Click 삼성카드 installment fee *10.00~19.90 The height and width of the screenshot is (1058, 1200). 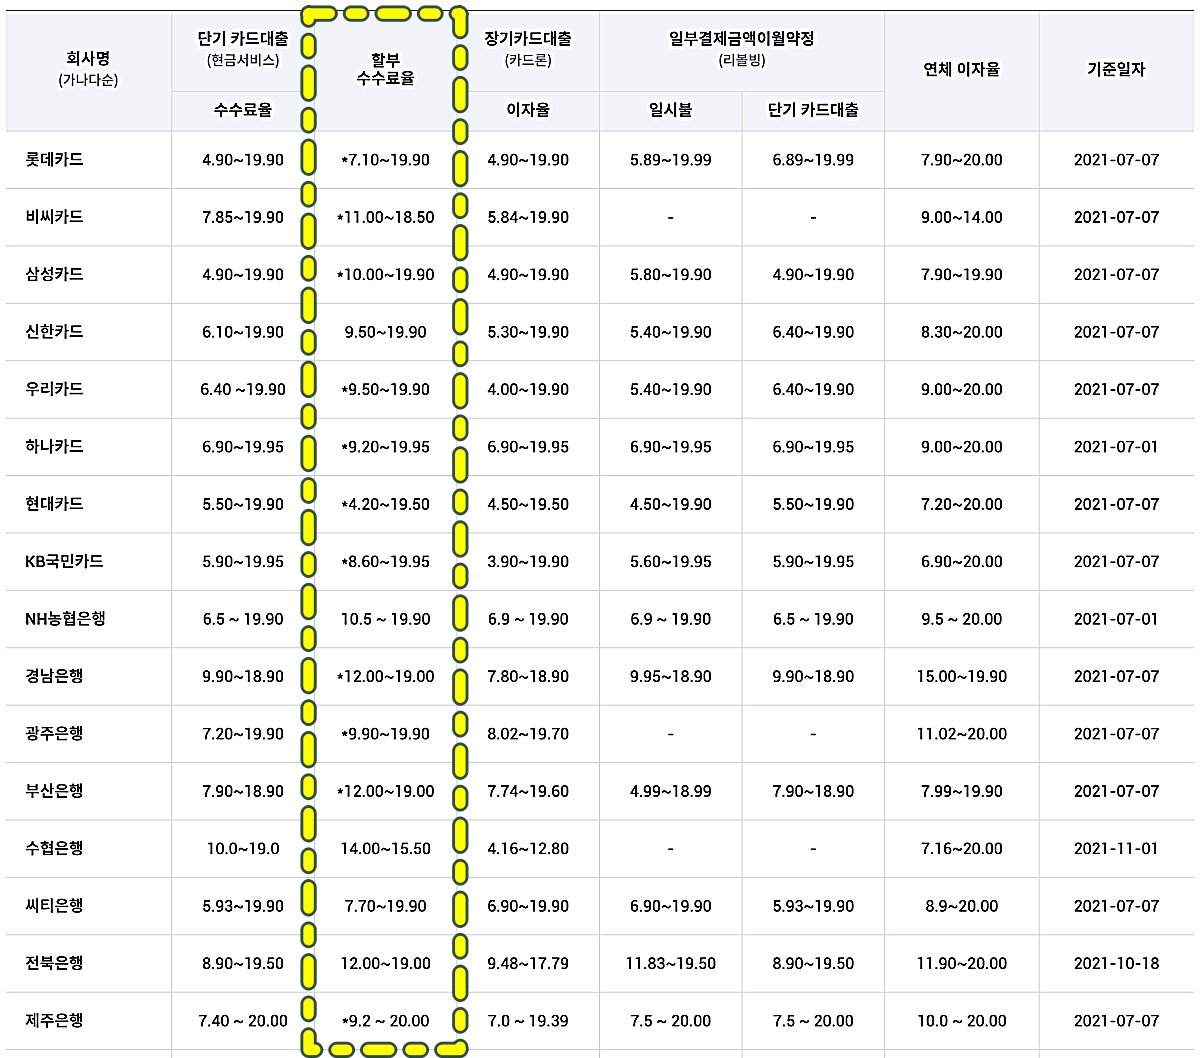pyautogui.click(x=385, y=274)
